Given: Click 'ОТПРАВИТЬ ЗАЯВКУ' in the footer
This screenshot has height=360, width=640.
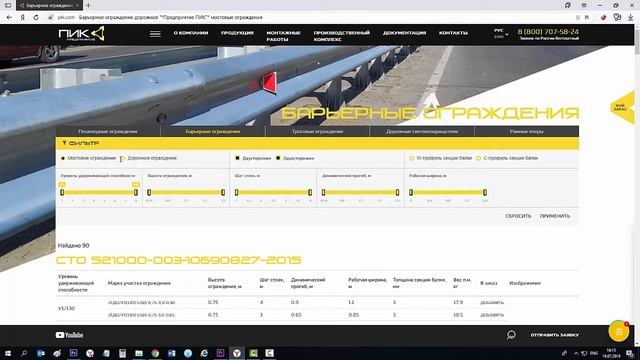Looking at the screenshot, I should [555, 335].
